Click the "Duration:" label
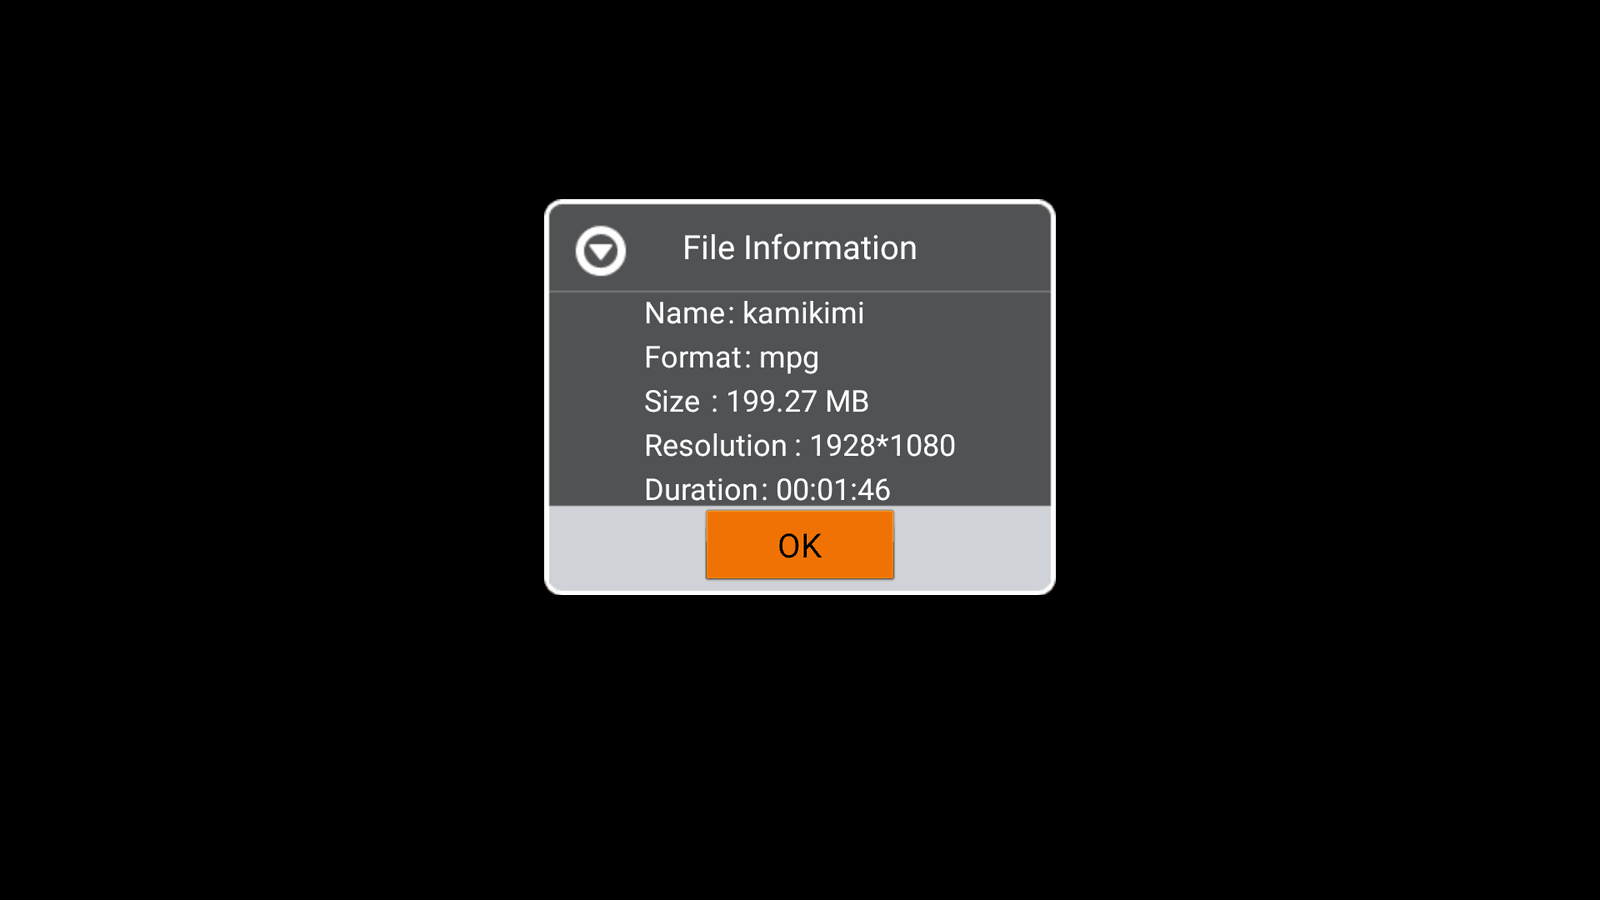1600x900 pixels. click(706, 489)
